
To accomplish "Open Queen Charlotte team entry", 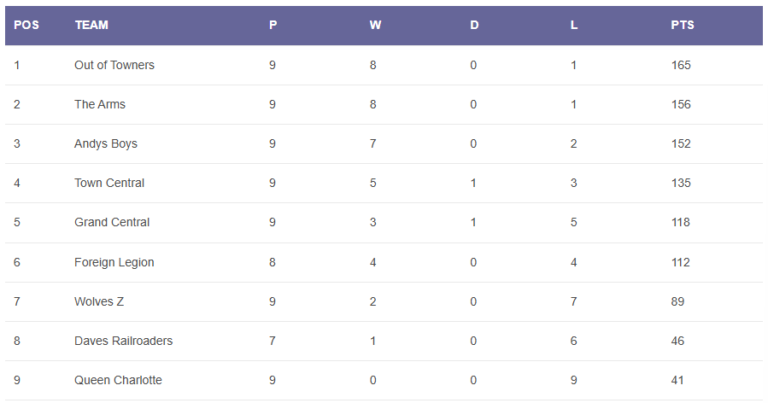I will [118, 380].
